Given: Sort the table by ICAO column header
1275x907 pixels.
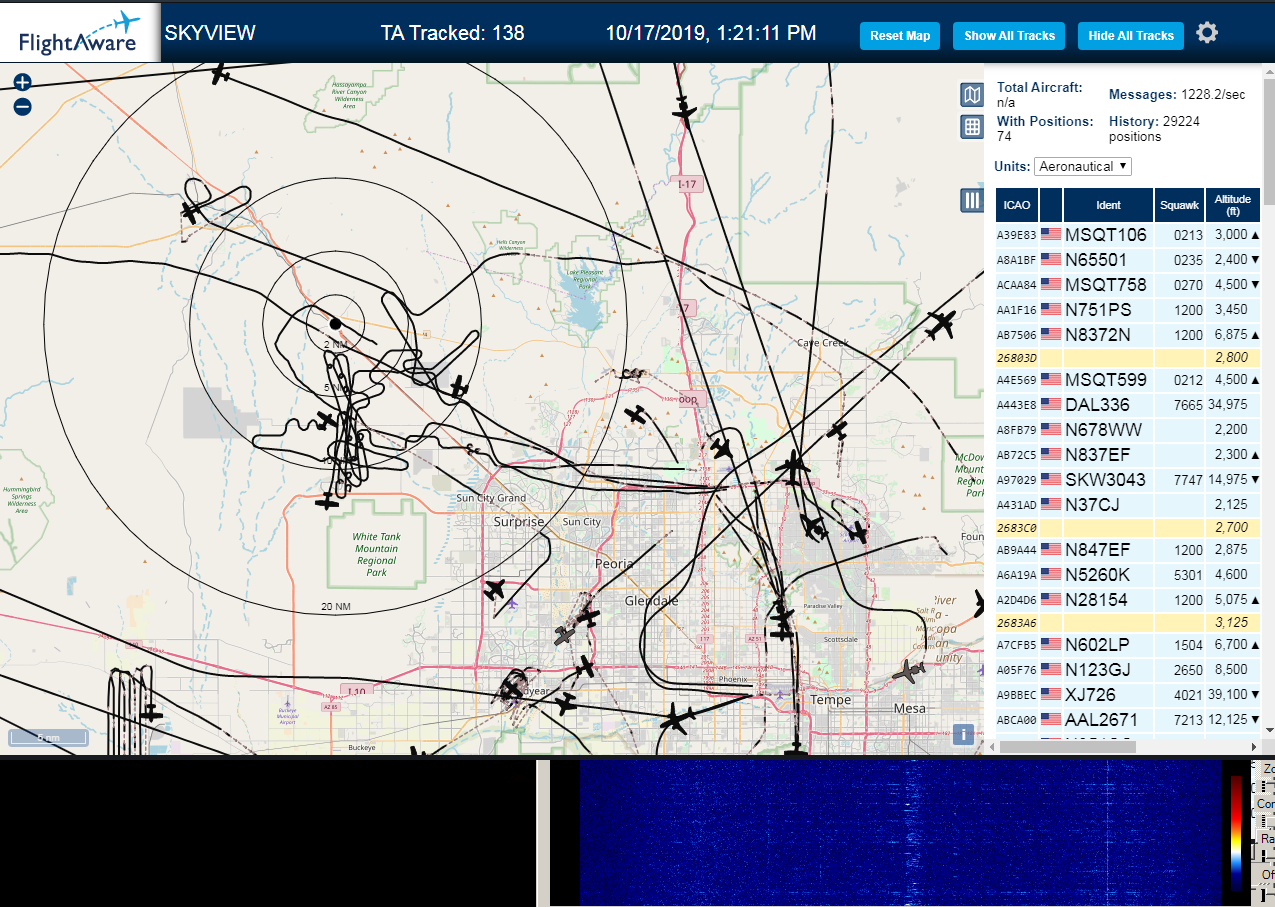Looking at the screenshot, I should (x=1016, y=205).
